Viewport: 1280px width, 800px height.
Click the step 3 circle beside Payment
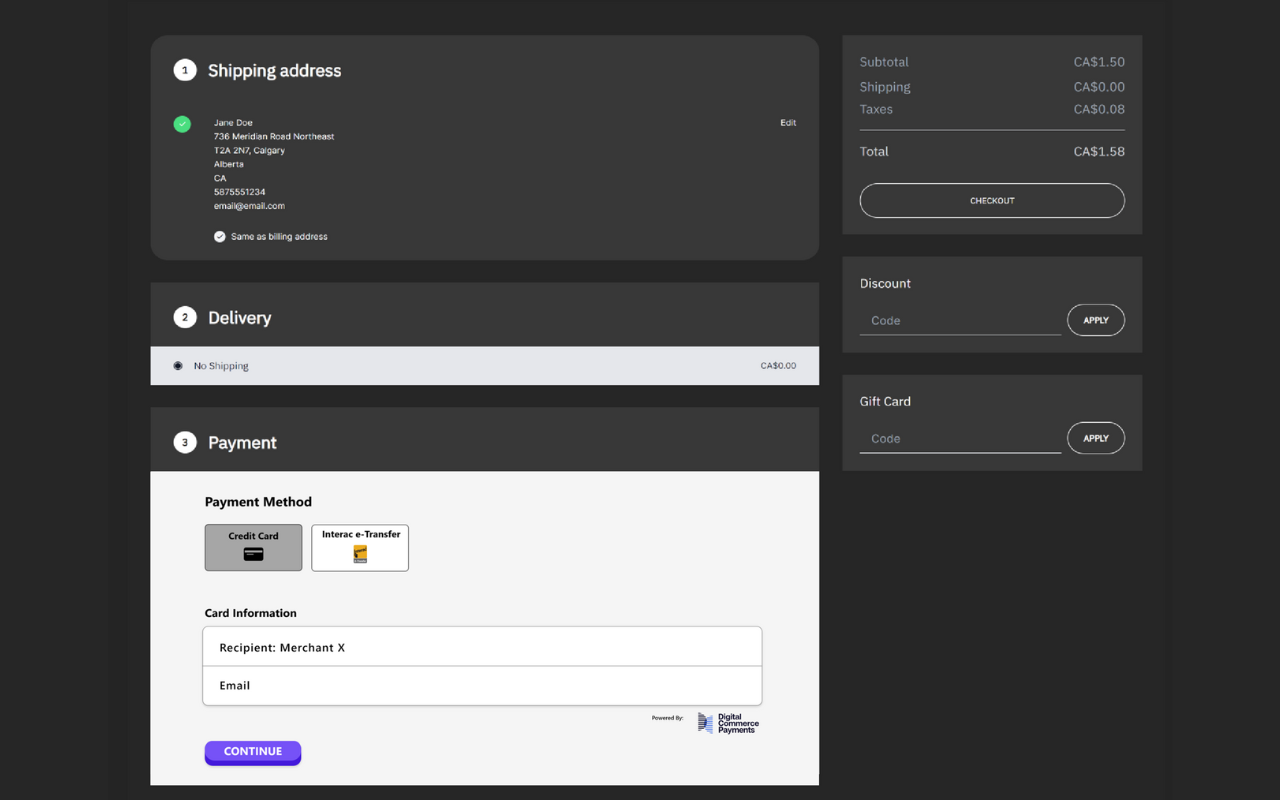[x=185, y=442]
